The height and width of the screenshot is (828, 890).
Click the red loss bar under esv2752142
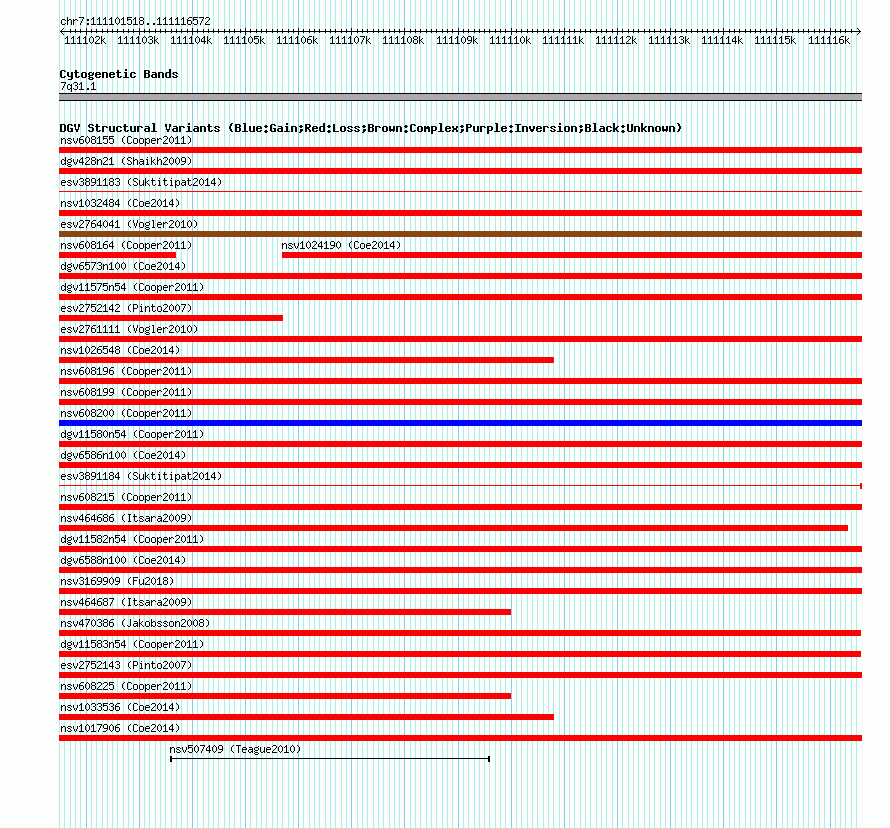pos(171,318)
